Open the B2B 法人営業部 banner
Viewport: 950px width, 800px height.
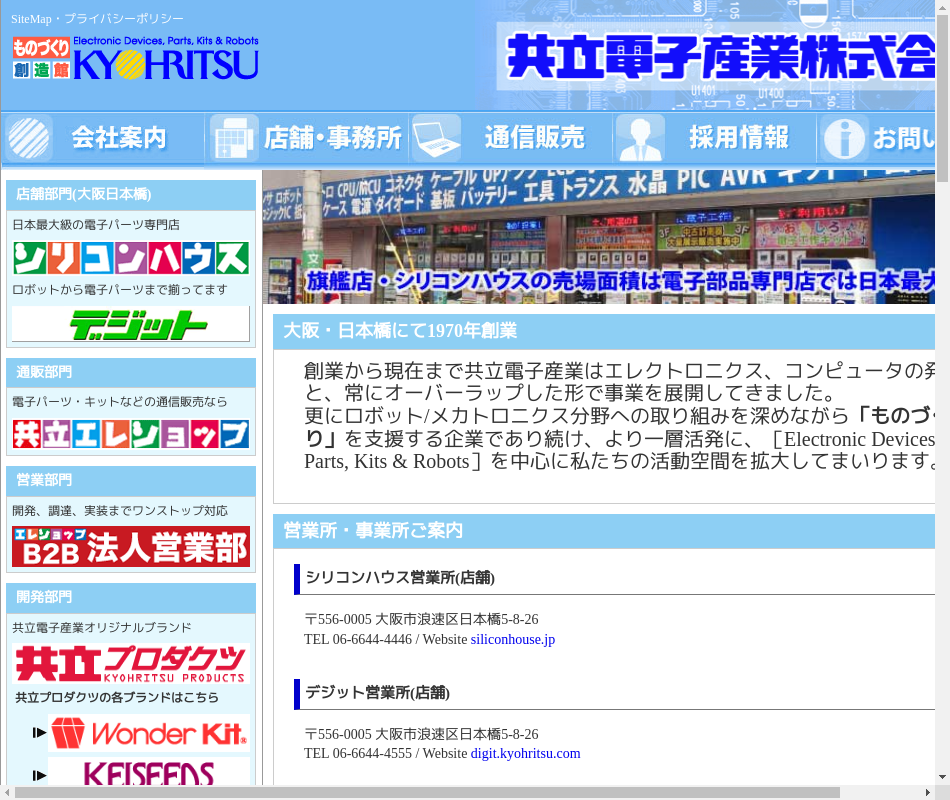131,547
